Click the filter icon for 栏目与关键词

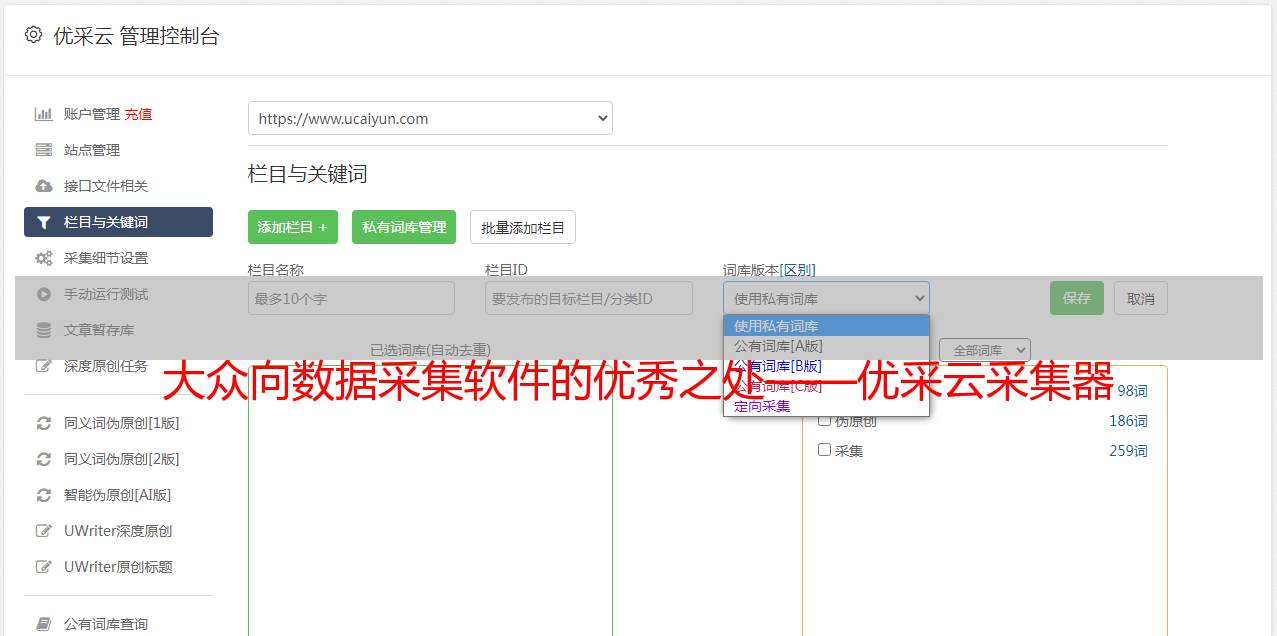44,222
